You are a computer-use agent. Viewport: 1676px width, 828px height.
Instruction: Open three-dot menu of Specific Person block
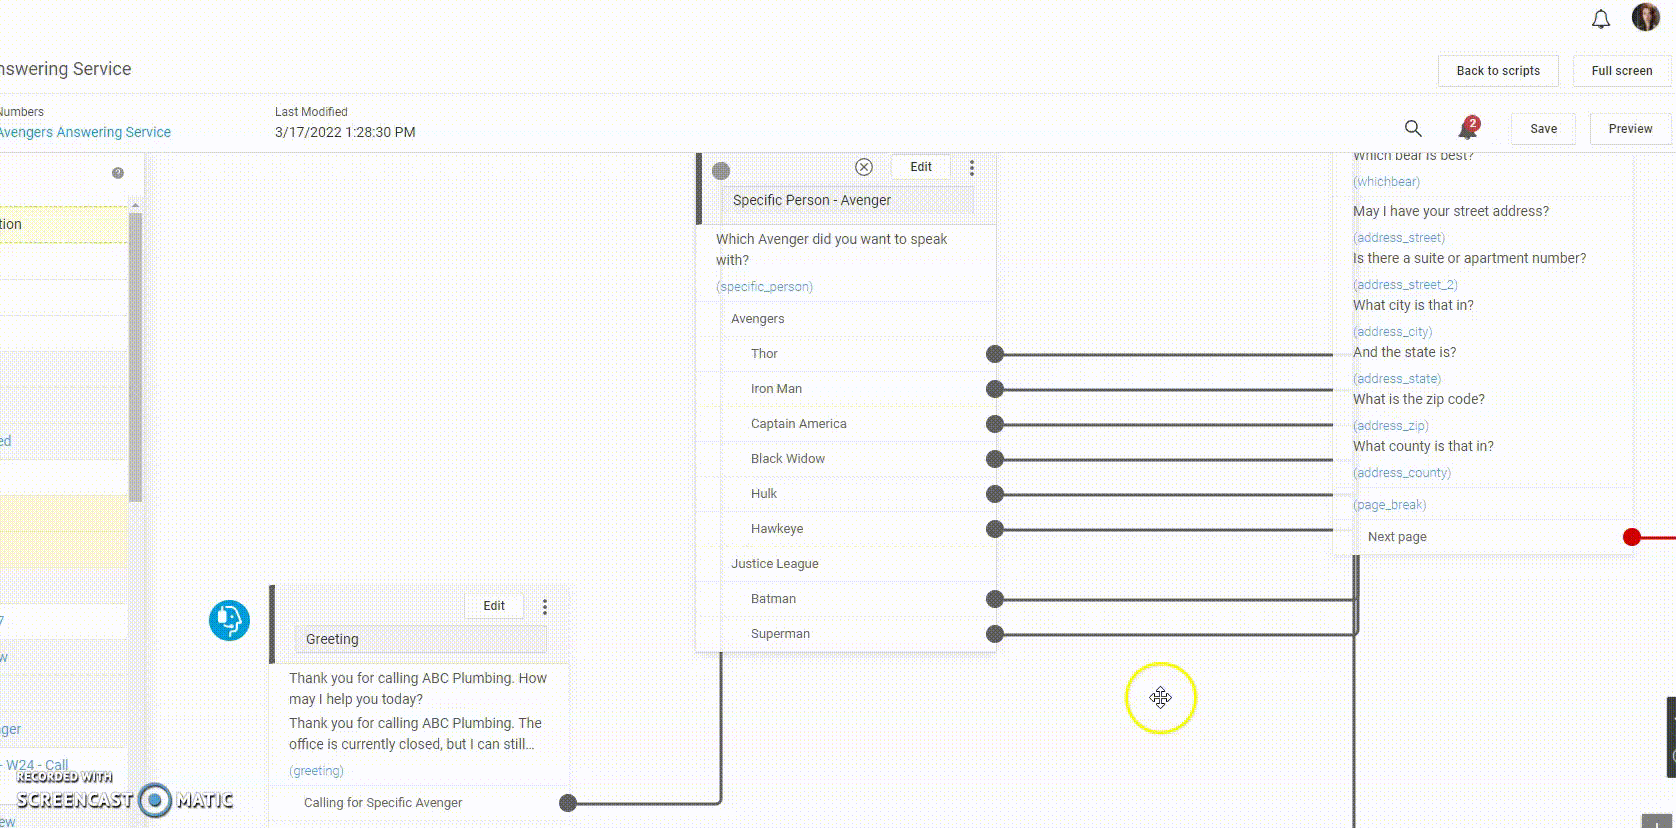click(x=971, y=167)
